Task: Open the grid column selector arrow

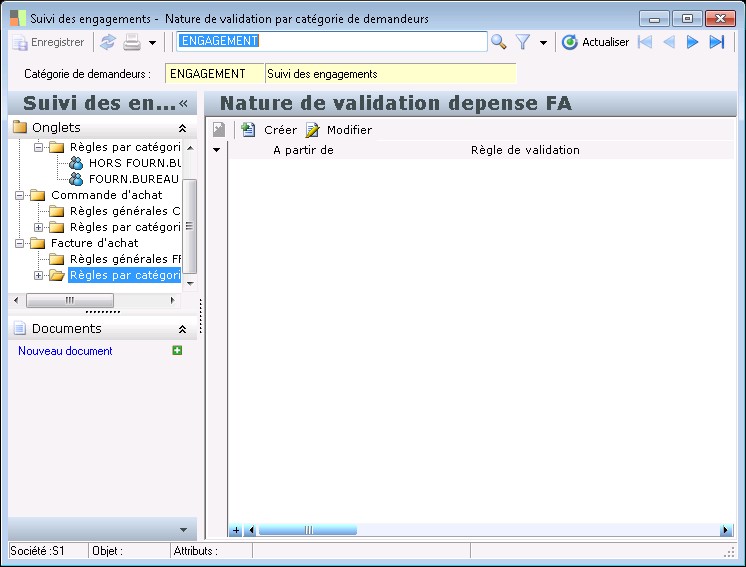Action: (x=216, y=150)
